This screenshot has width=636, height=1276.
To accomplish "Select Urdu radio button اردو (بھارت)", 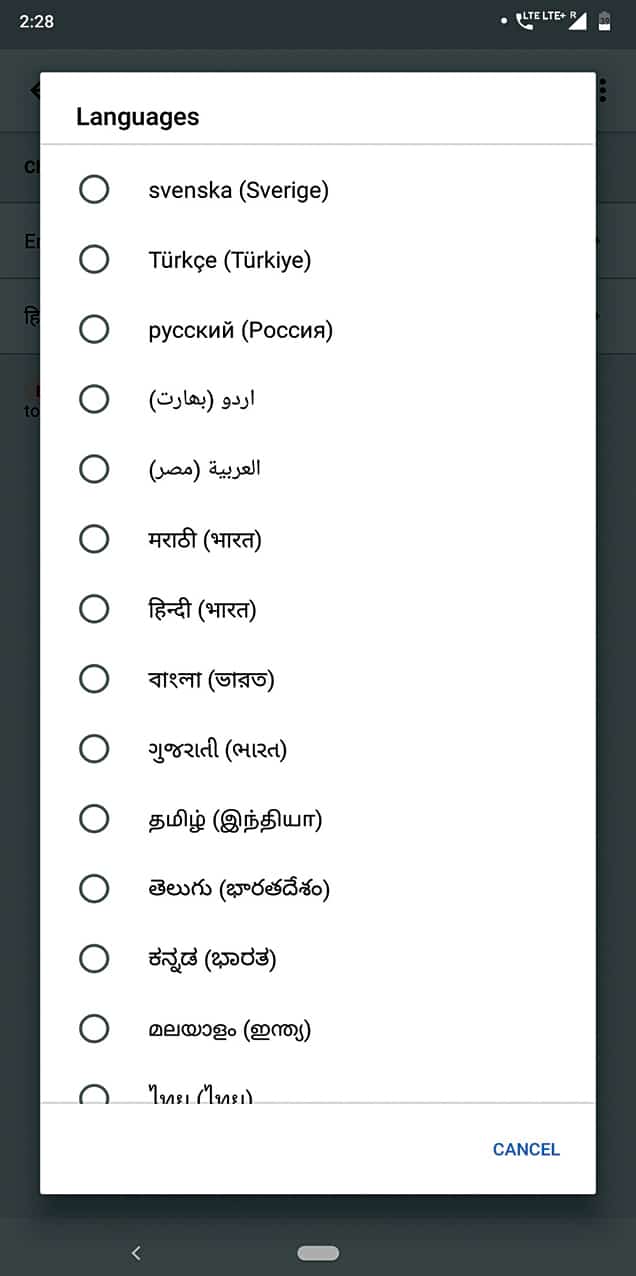I will [94, 399].
